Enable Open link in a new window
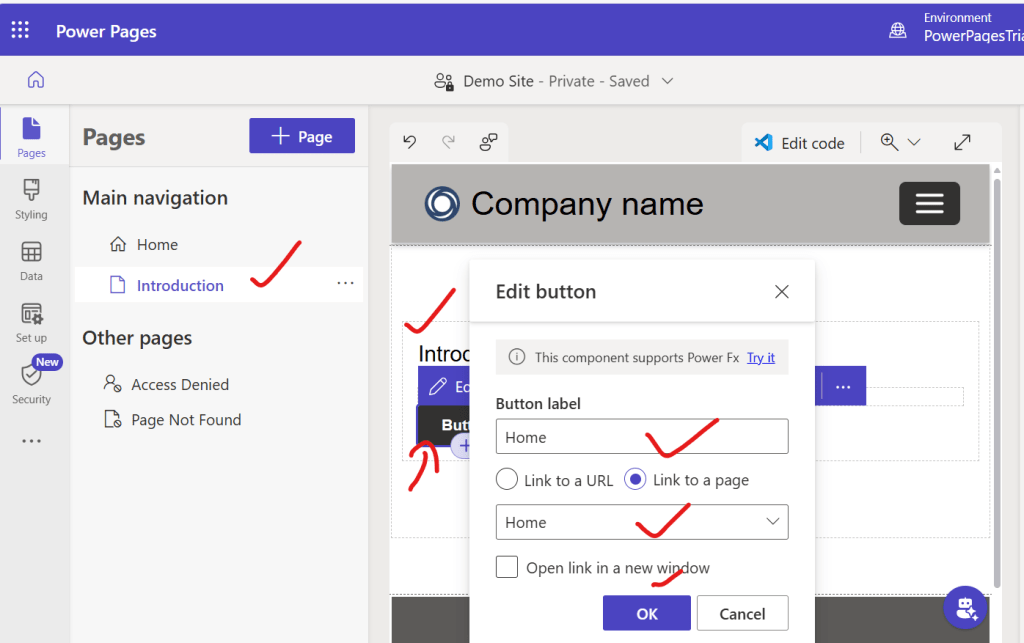 tap(507, 568)
